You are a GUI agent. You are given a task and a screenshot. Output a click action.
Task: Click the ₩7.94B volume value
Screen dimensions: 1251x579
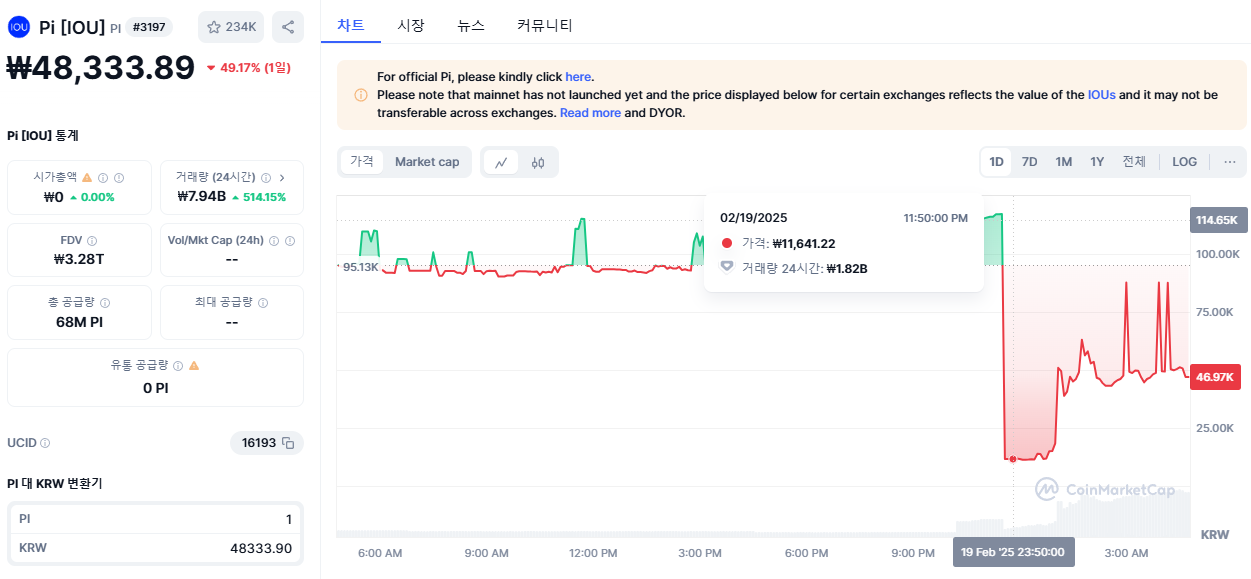[x=201, y=196]
